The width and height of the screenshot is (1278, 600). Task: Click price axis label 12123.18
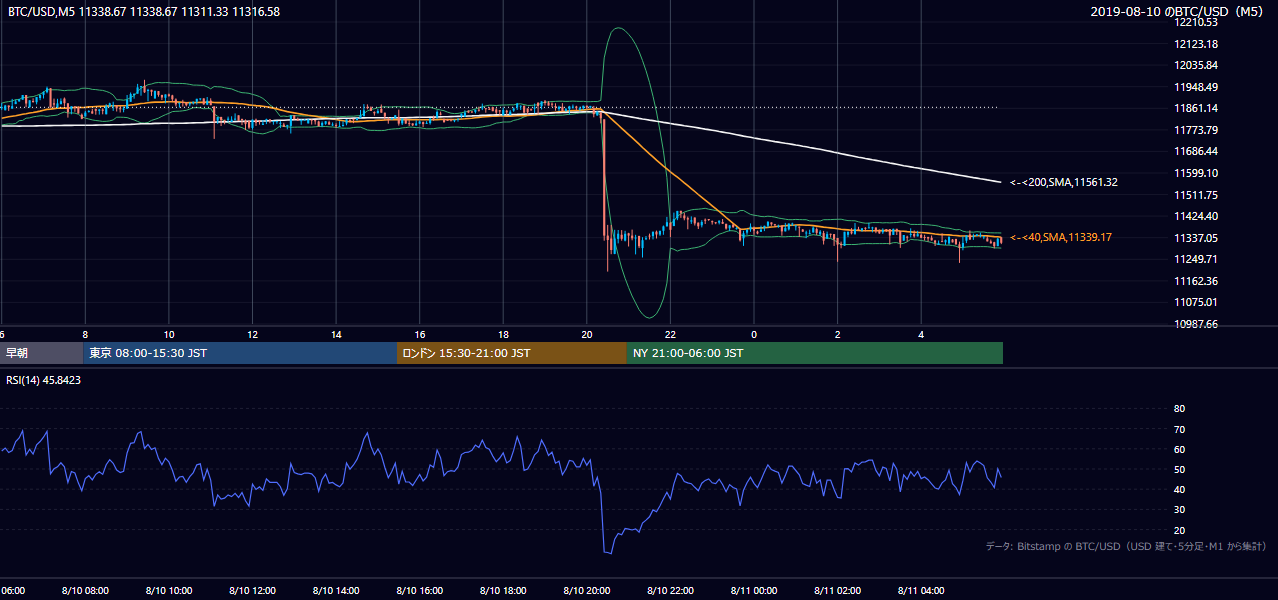point(1196,44)
